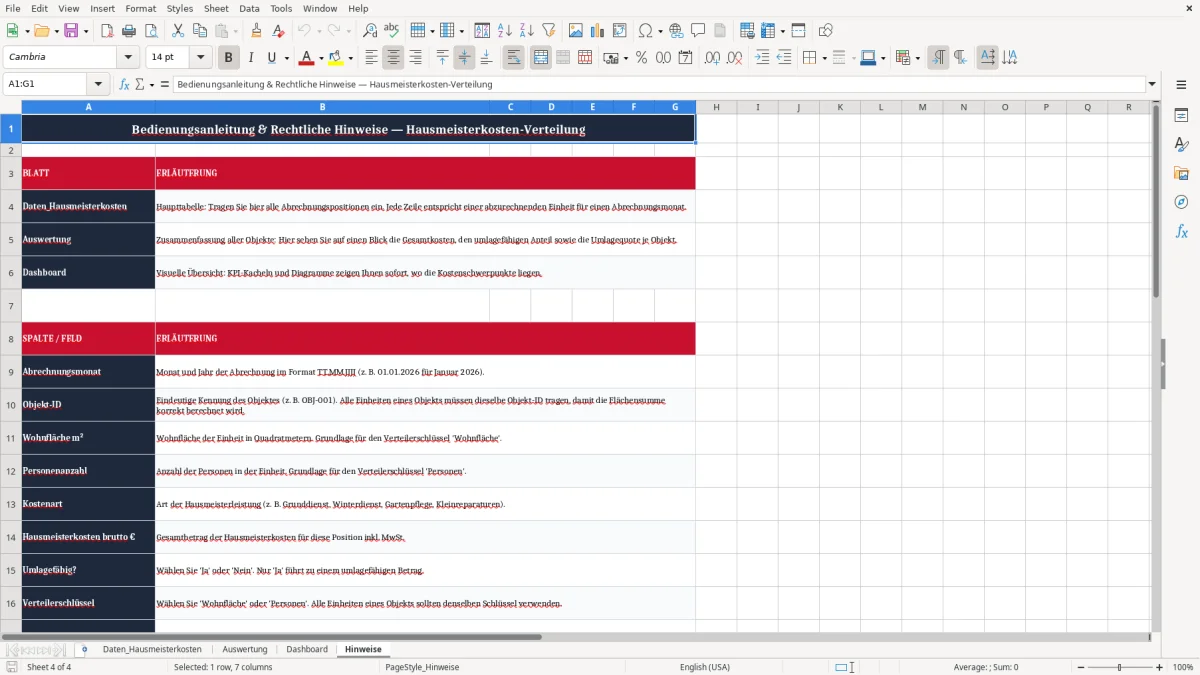Run the spelling check
This screenshot has height=675, width=1200.
point(391,31)
